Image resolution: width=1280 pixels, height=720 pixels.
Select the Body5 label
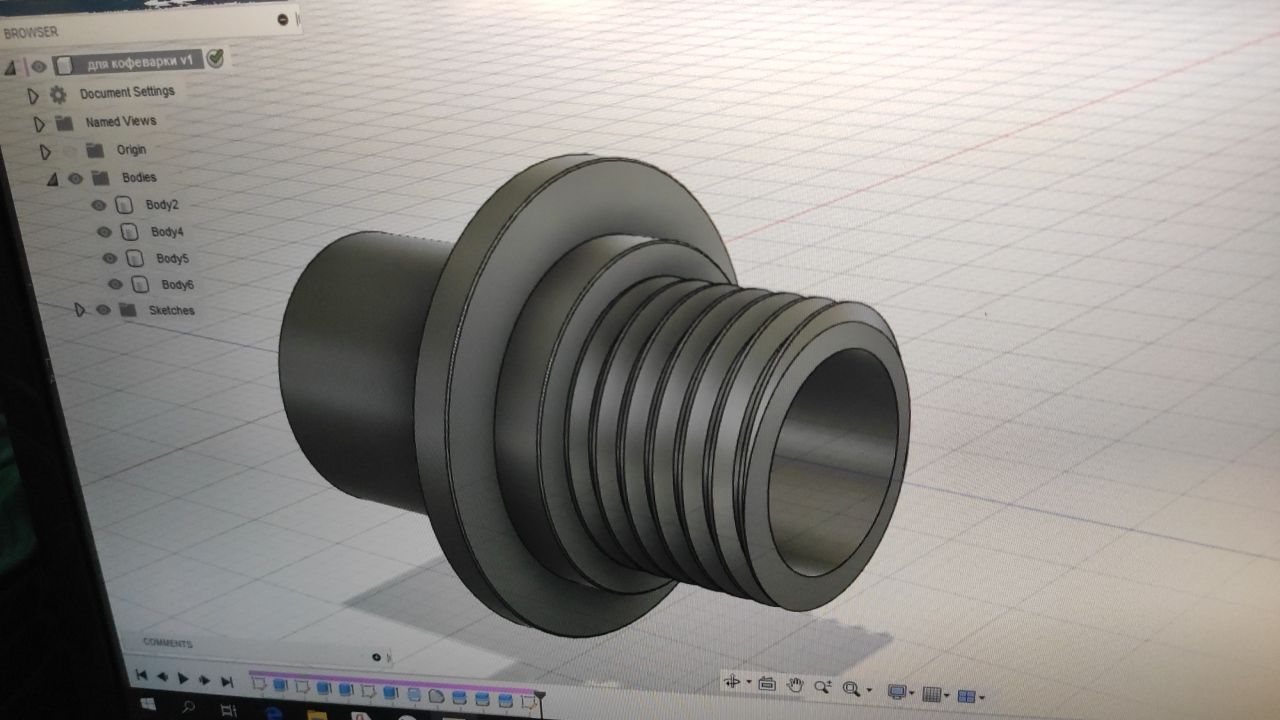pos(172,258)
